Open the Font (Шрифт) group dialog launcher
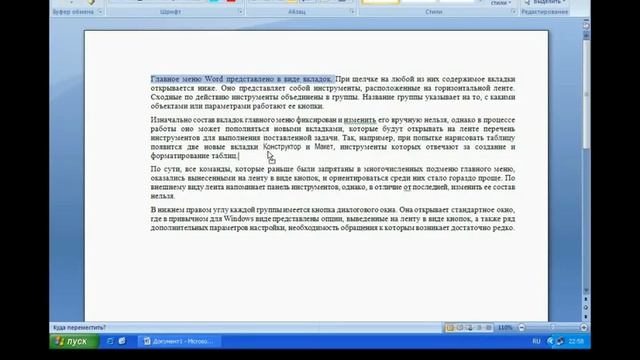 point(240,12)
